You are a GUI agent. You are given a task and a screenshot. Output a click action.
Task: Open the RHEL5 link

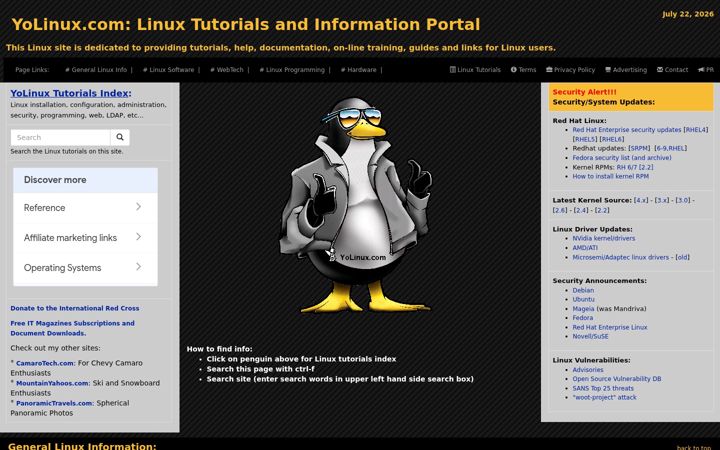585,139
